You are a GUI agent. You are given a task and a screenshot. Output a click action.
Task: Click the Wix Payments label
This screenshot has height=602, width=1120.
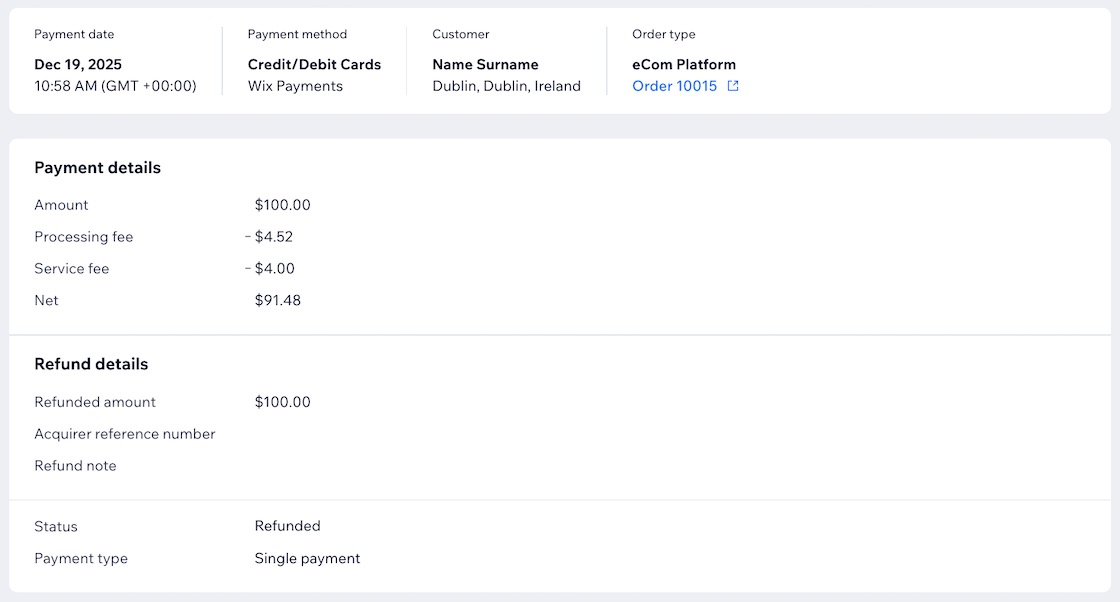coord(294,86)
